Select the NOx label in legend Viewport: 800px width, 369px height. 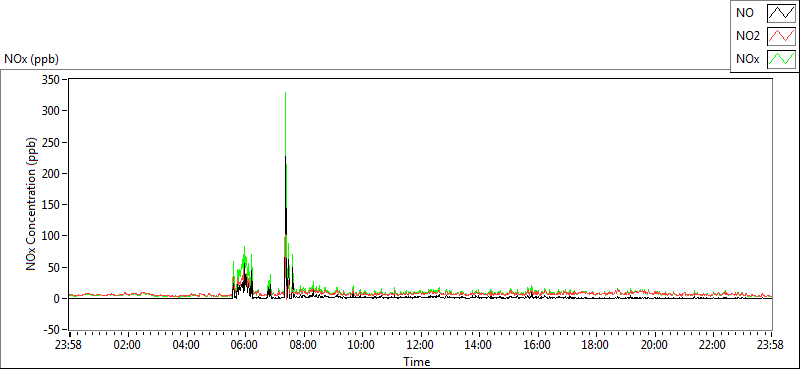(747, 60)
